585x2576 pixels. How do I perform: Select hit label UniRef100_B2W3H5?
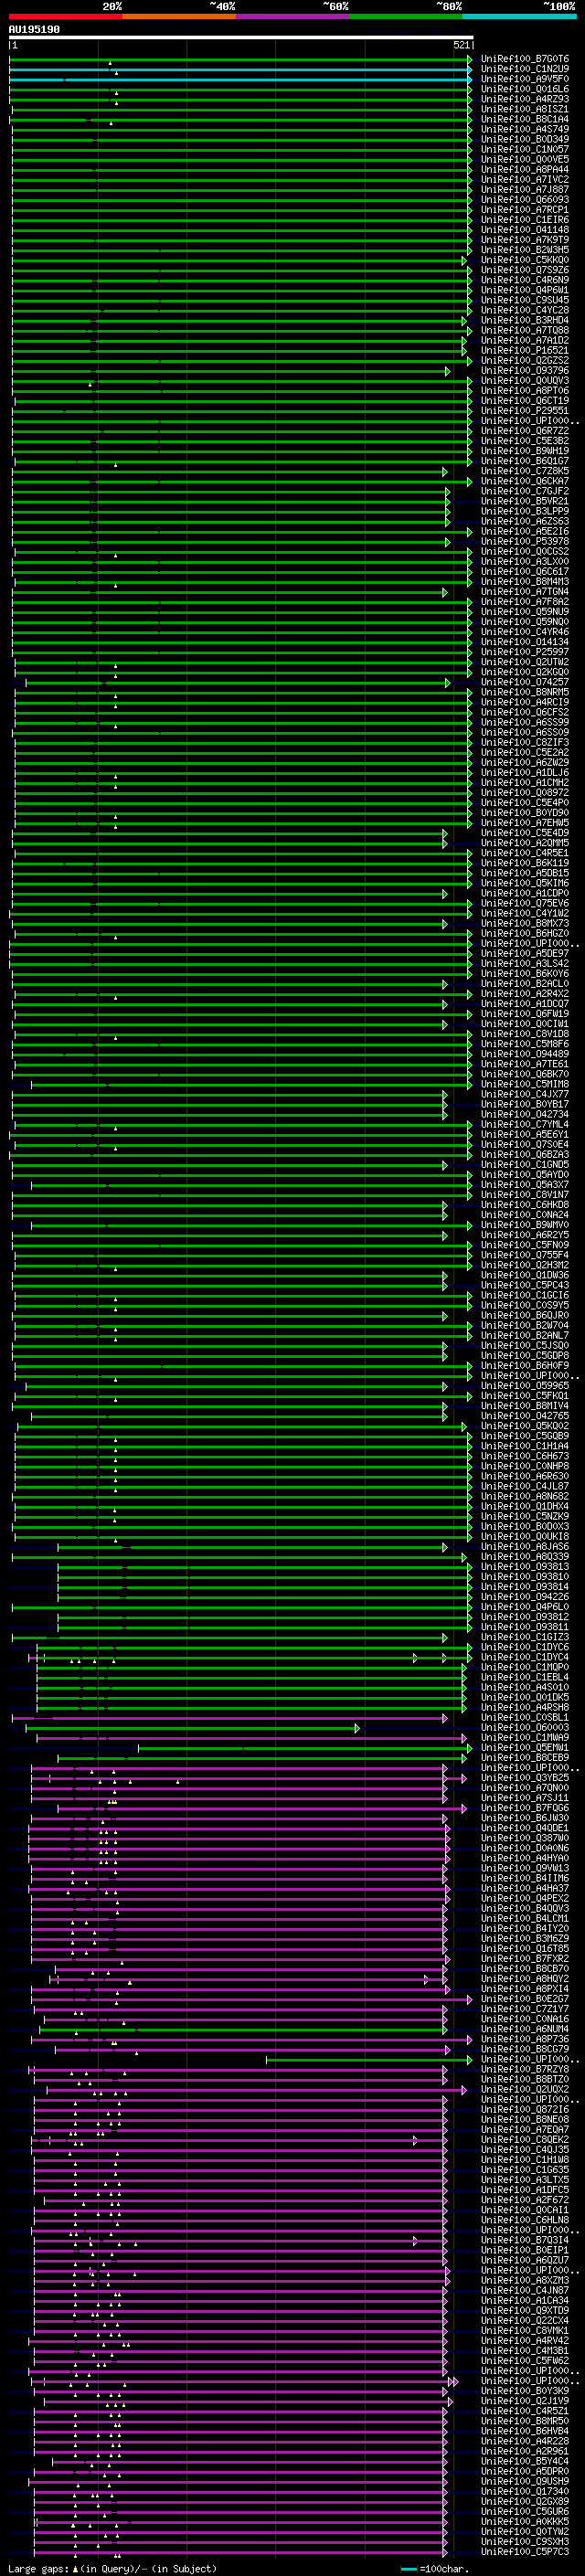(525, 250)
